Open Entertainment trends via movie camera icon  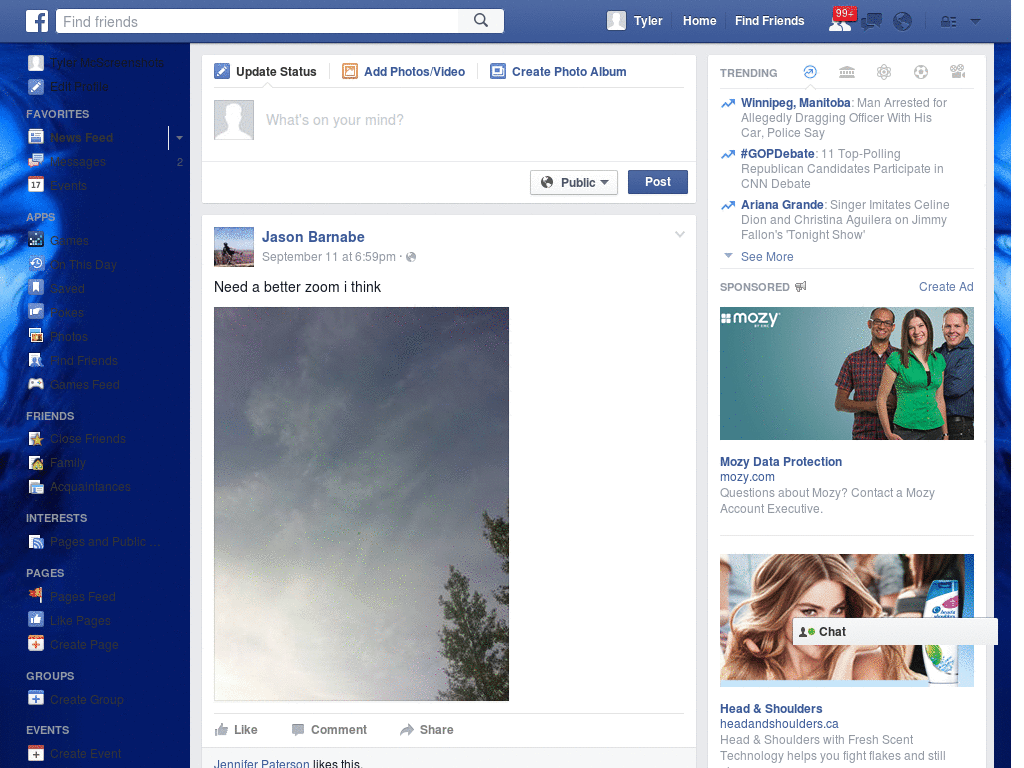tap(958, 72)
